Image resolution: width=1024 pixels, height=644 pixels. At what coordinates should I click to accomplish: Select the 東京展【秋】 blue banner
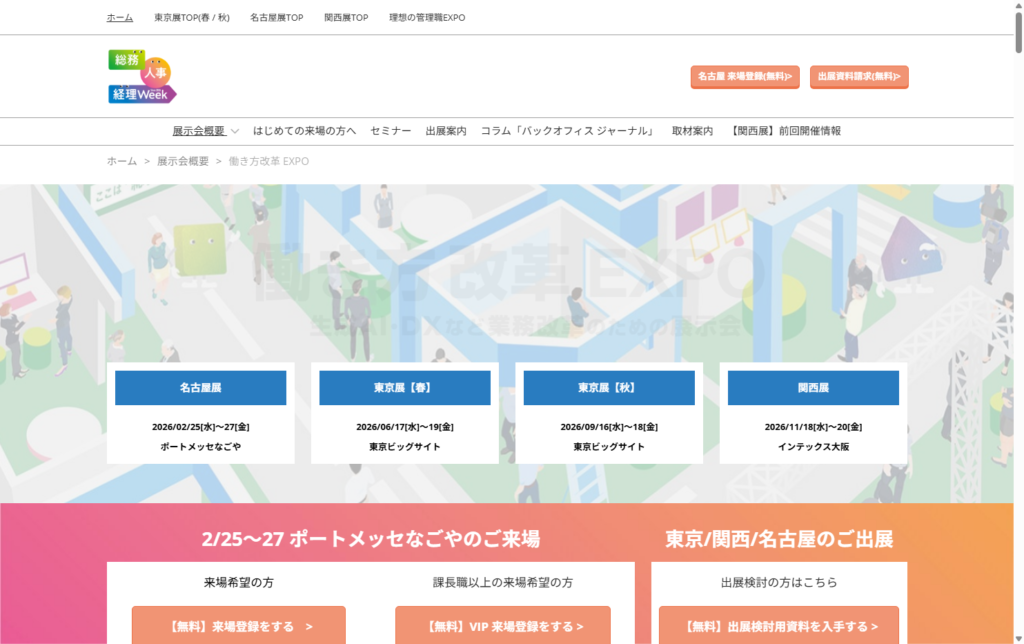tap(608, 388)
